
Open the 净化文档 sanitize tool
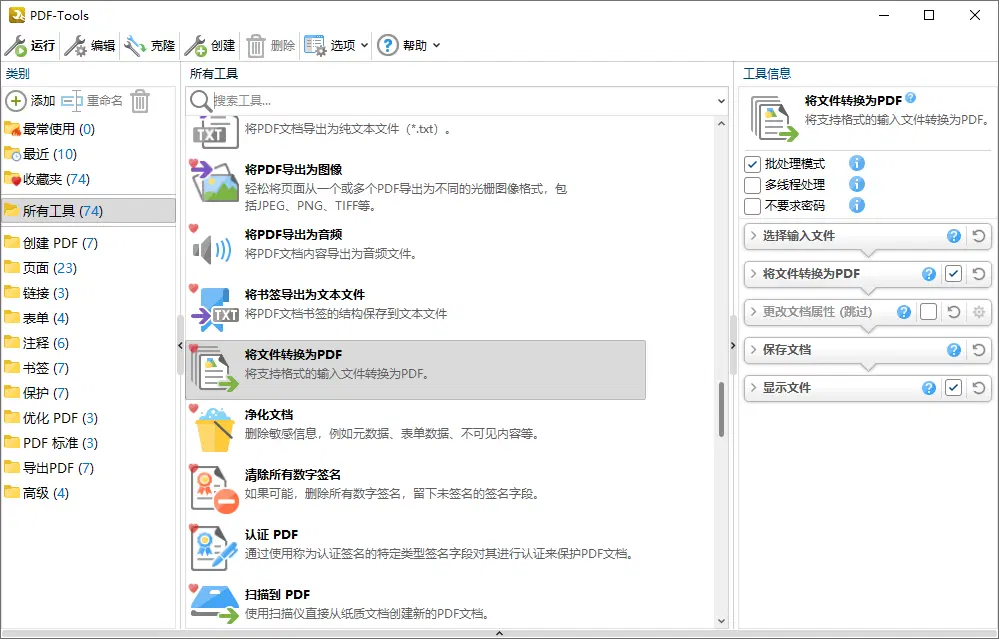[214, 430]
